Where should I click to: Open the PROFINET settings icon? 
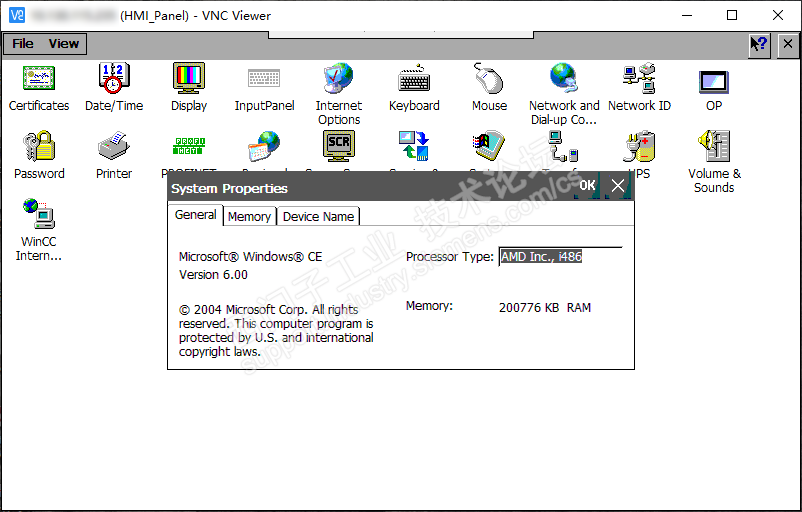[x=189, y=146]
